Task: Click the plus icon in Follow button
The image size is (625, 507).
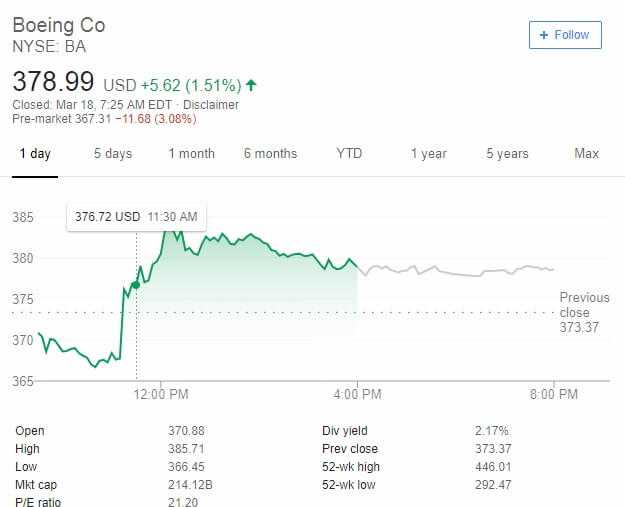Action: tap(543, 35)
